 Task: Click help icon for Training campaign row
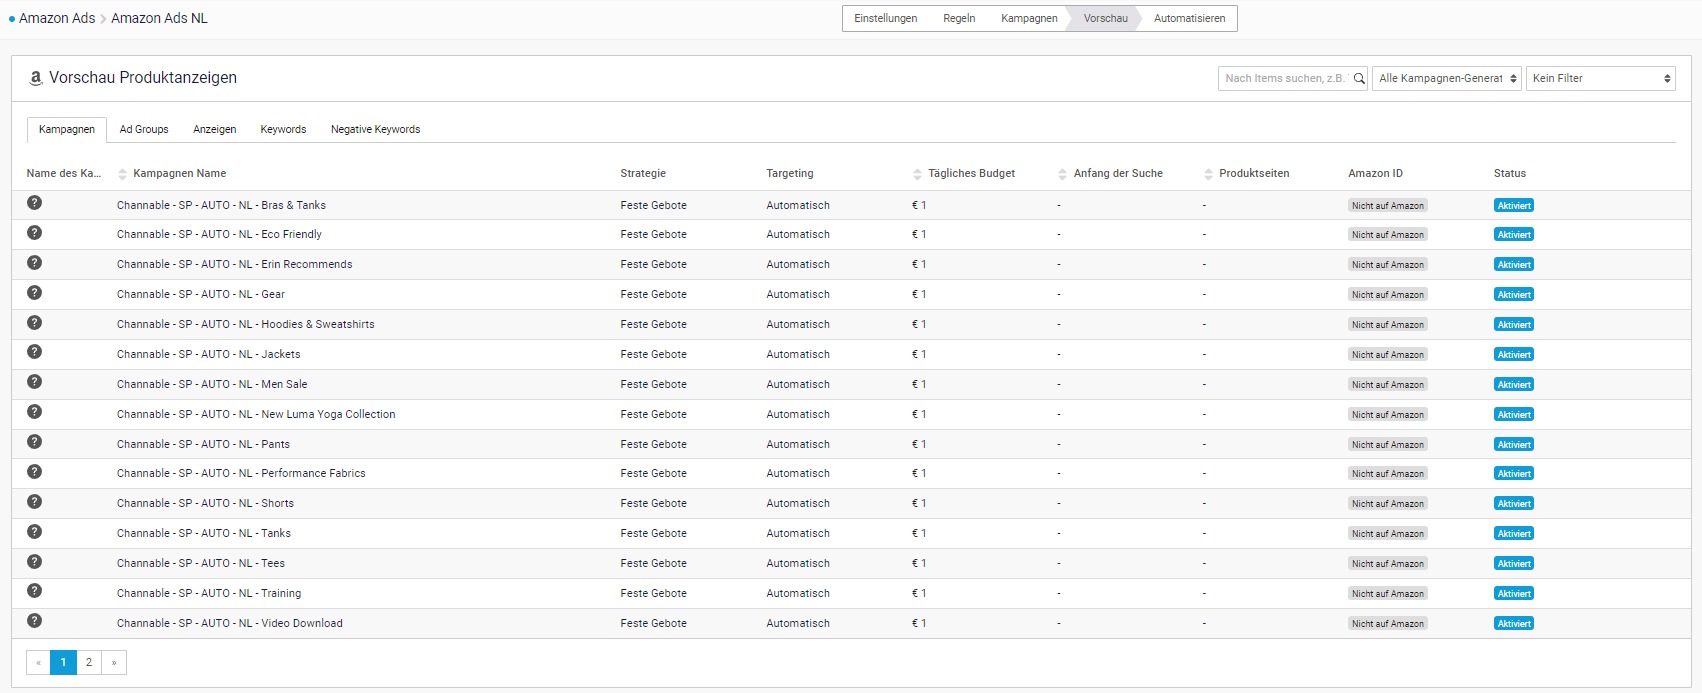pyautogui.click(x=34, y=591)
